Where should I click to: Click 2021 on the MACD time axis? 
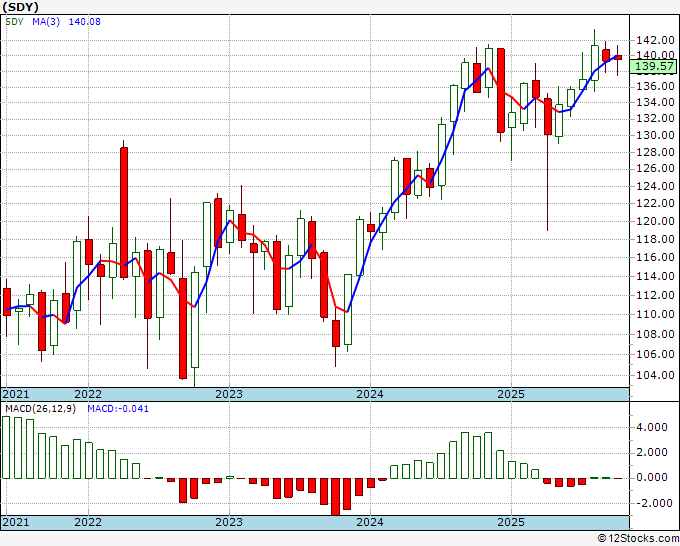tap(16, 522)
